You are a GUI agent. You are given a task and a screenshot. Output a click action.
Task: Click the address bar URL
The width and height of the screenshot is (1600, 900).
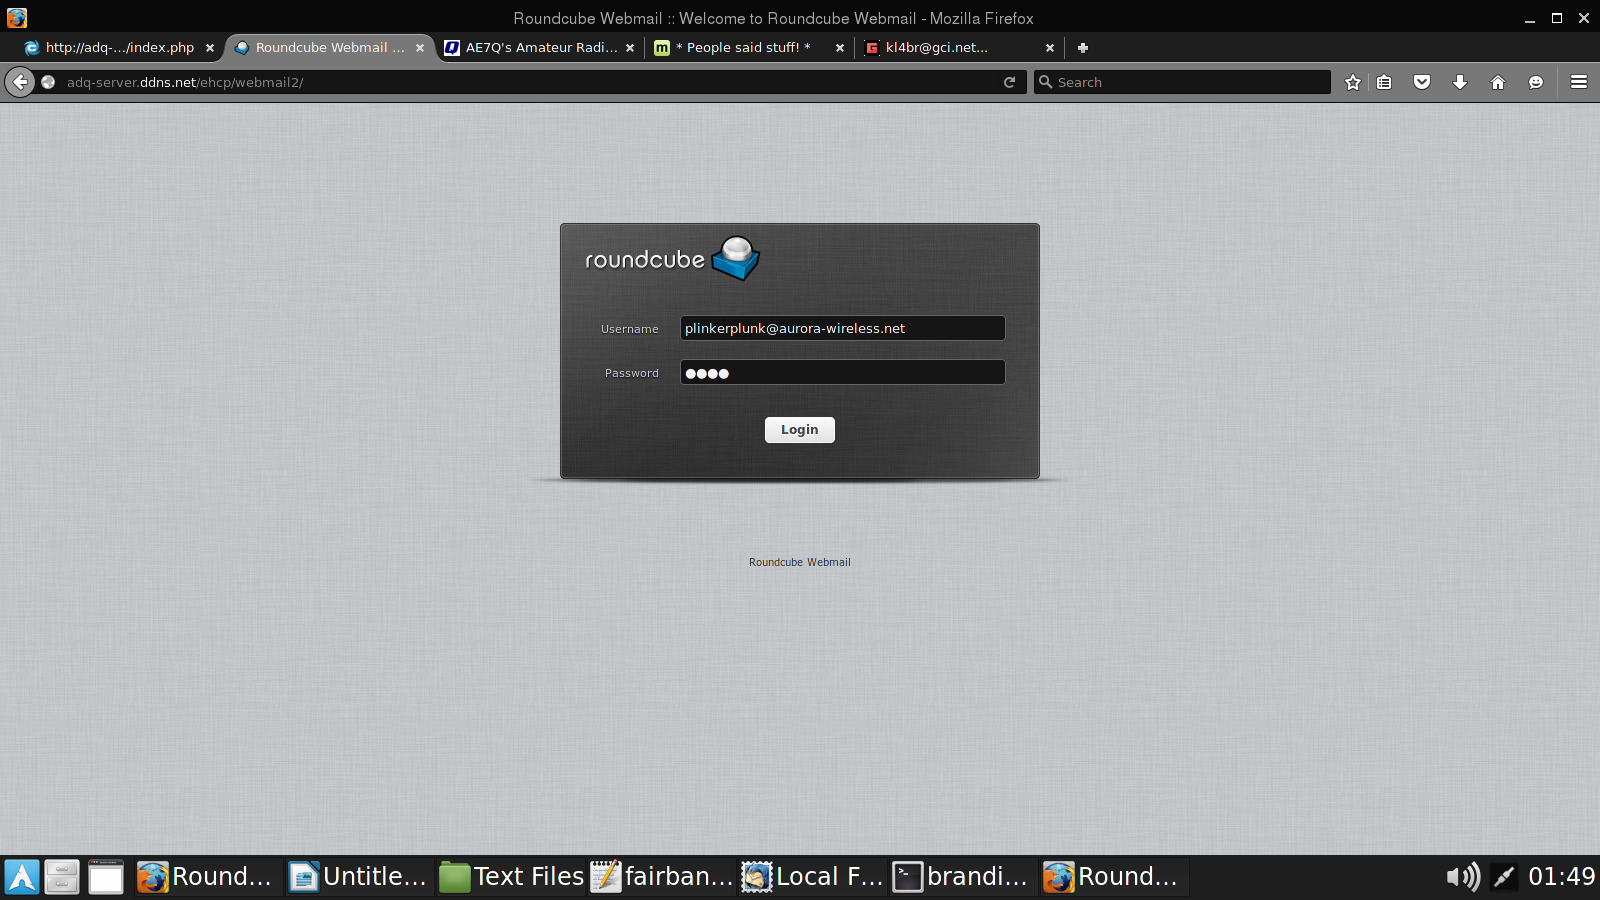(530, 82)
